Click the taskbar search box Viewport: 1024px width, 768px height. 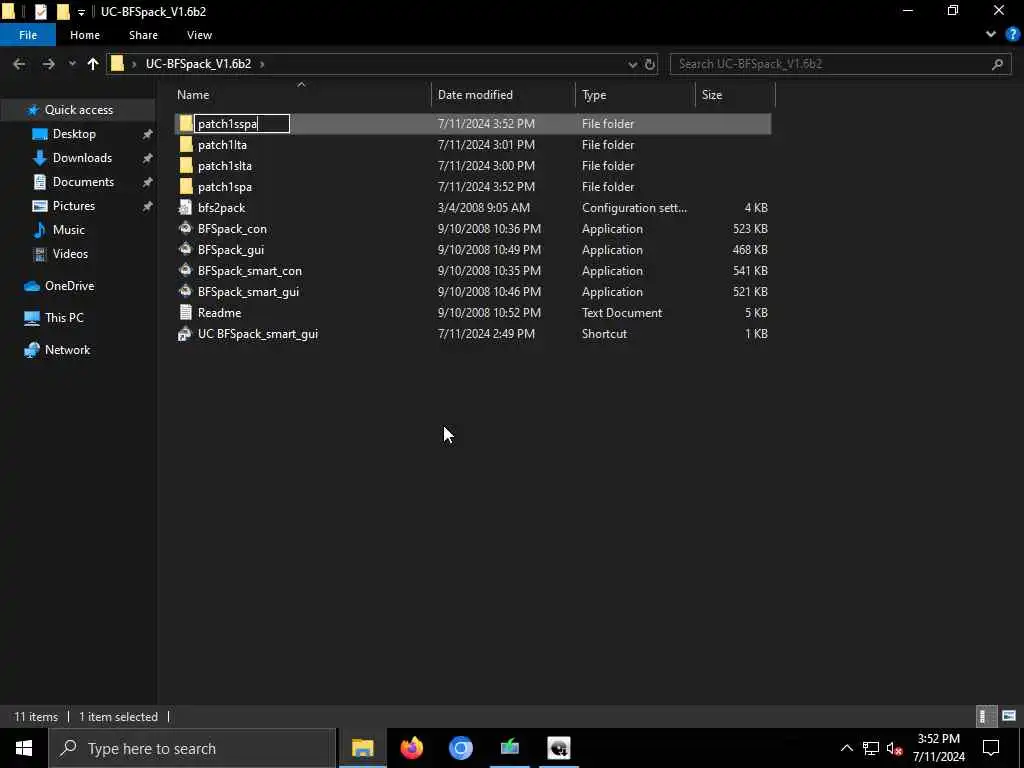point(193,748)
